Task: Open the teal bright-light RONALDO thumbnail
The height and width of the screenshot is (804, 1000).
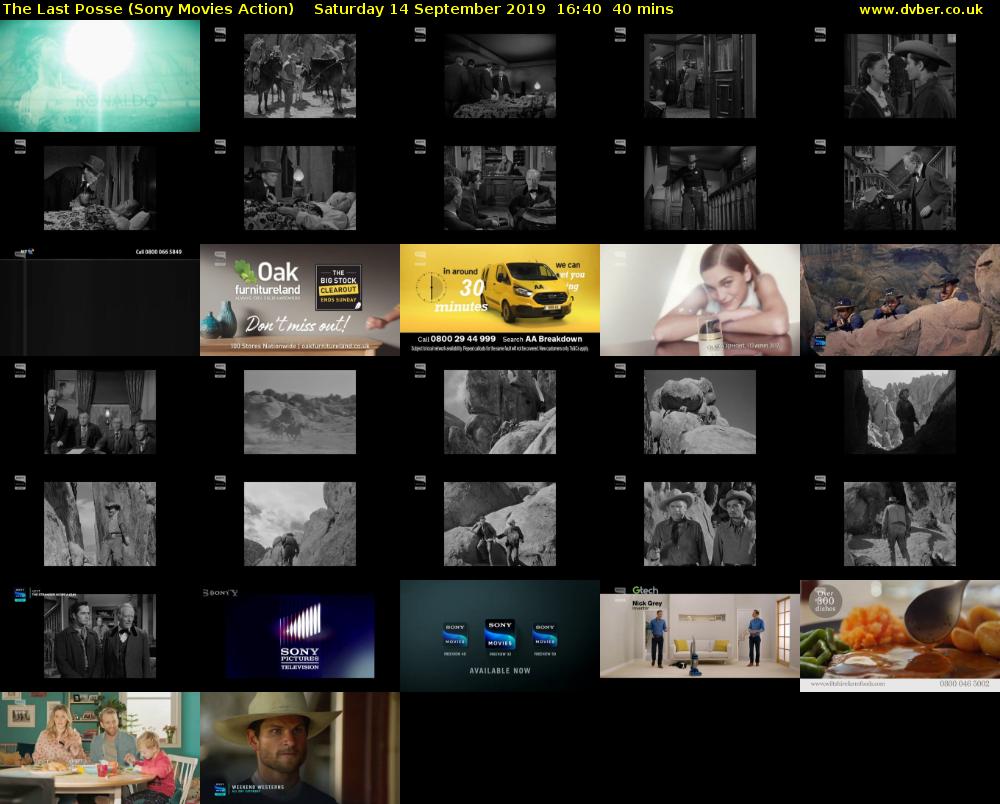Action: (99, 76)
